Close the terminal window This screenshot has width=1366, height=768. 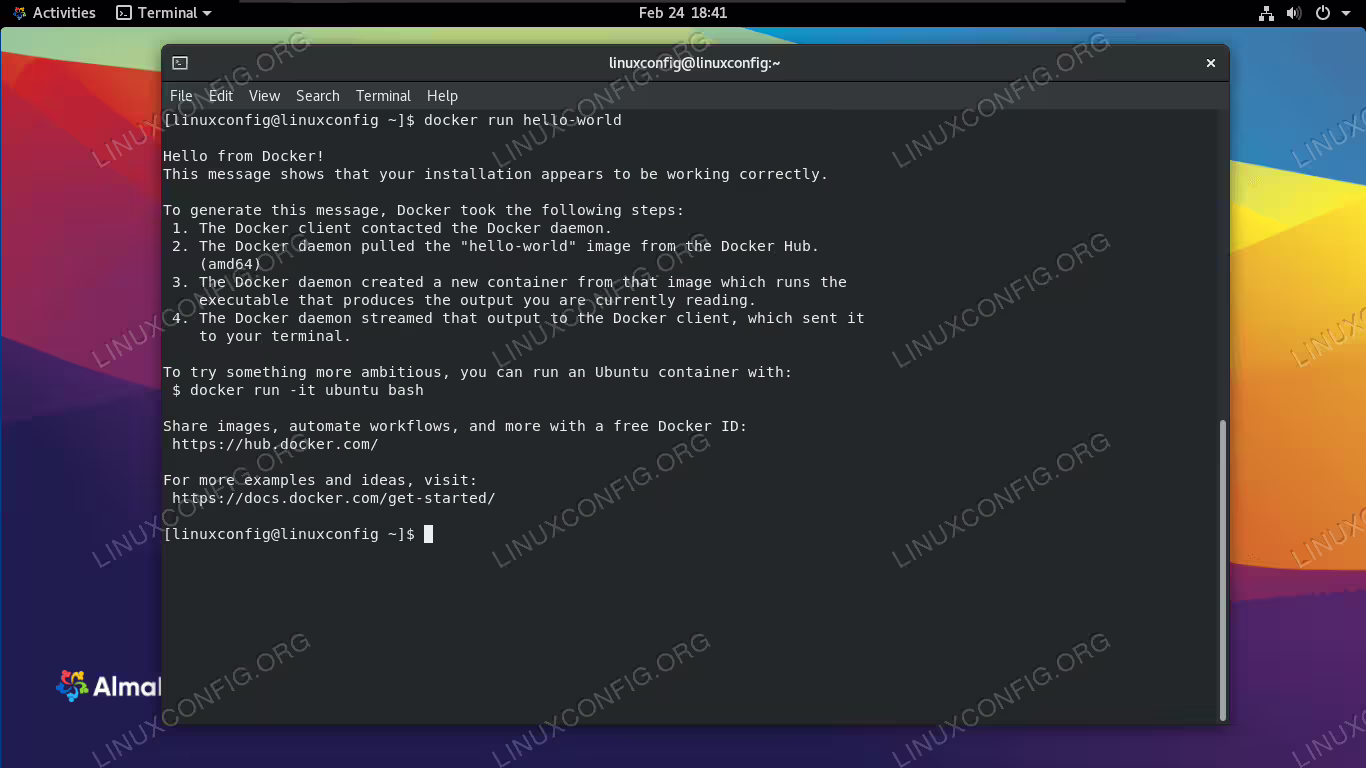tap(1211, 63)
